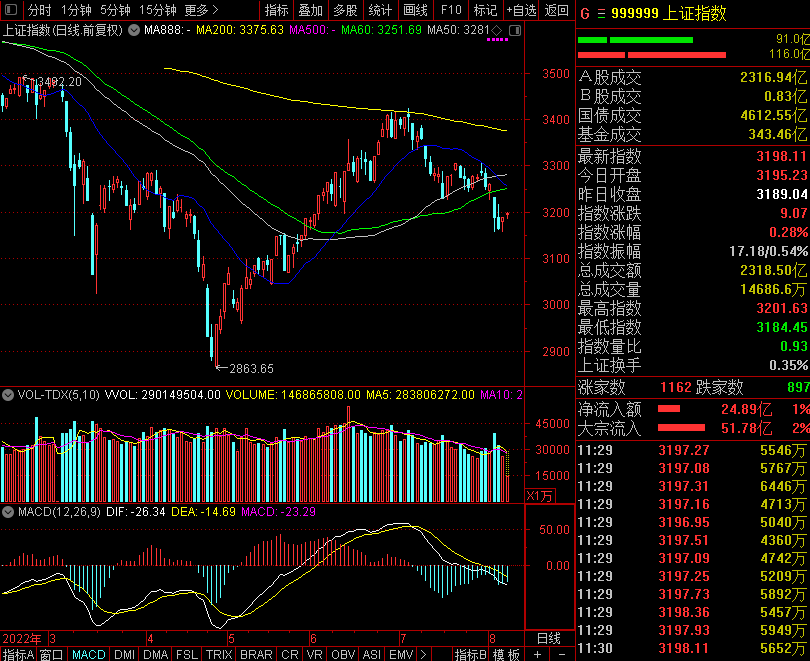Click the square panel icon after MA50
This screenshot has height=661, width=810.
click(x=515, y=30)
